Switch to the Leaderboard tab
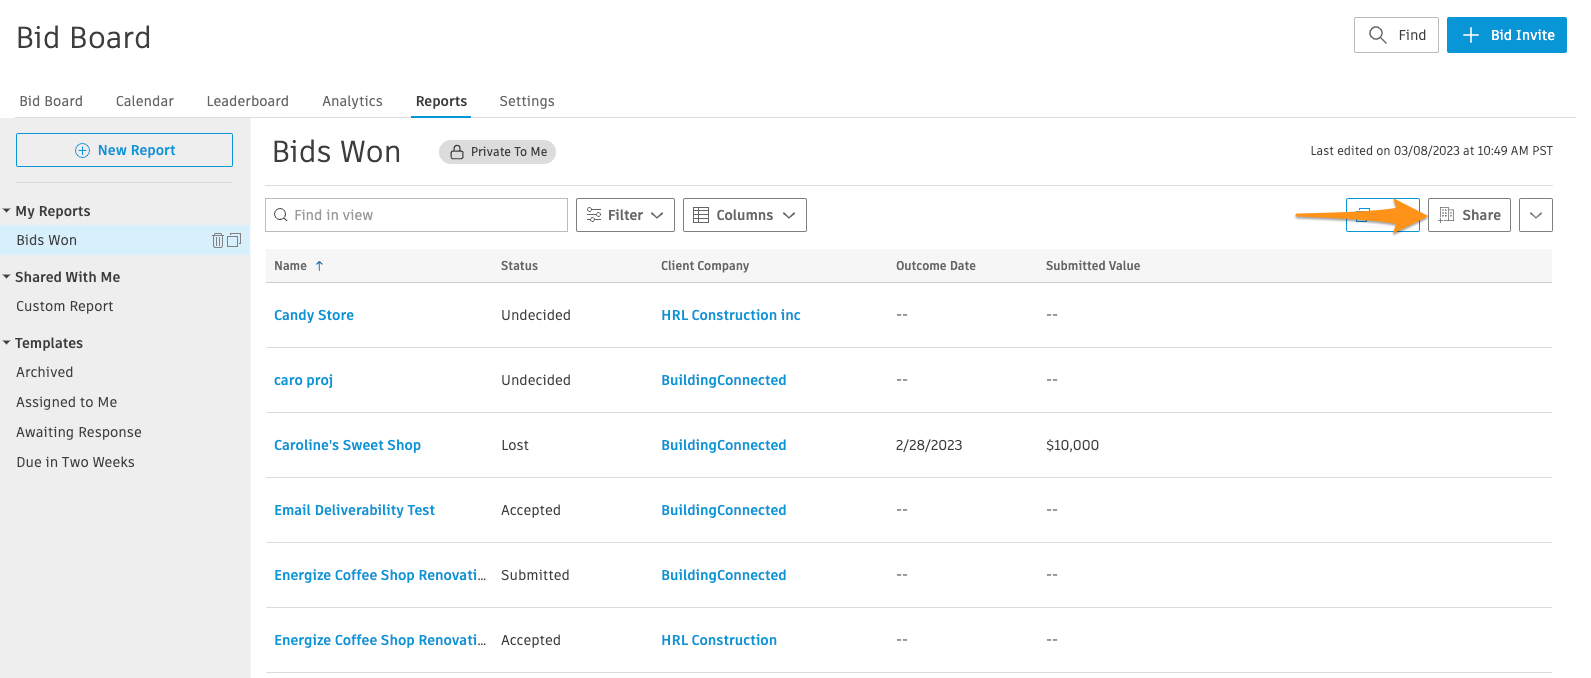The height and width of the screenshot is (678, 1591). pos(248,101)
